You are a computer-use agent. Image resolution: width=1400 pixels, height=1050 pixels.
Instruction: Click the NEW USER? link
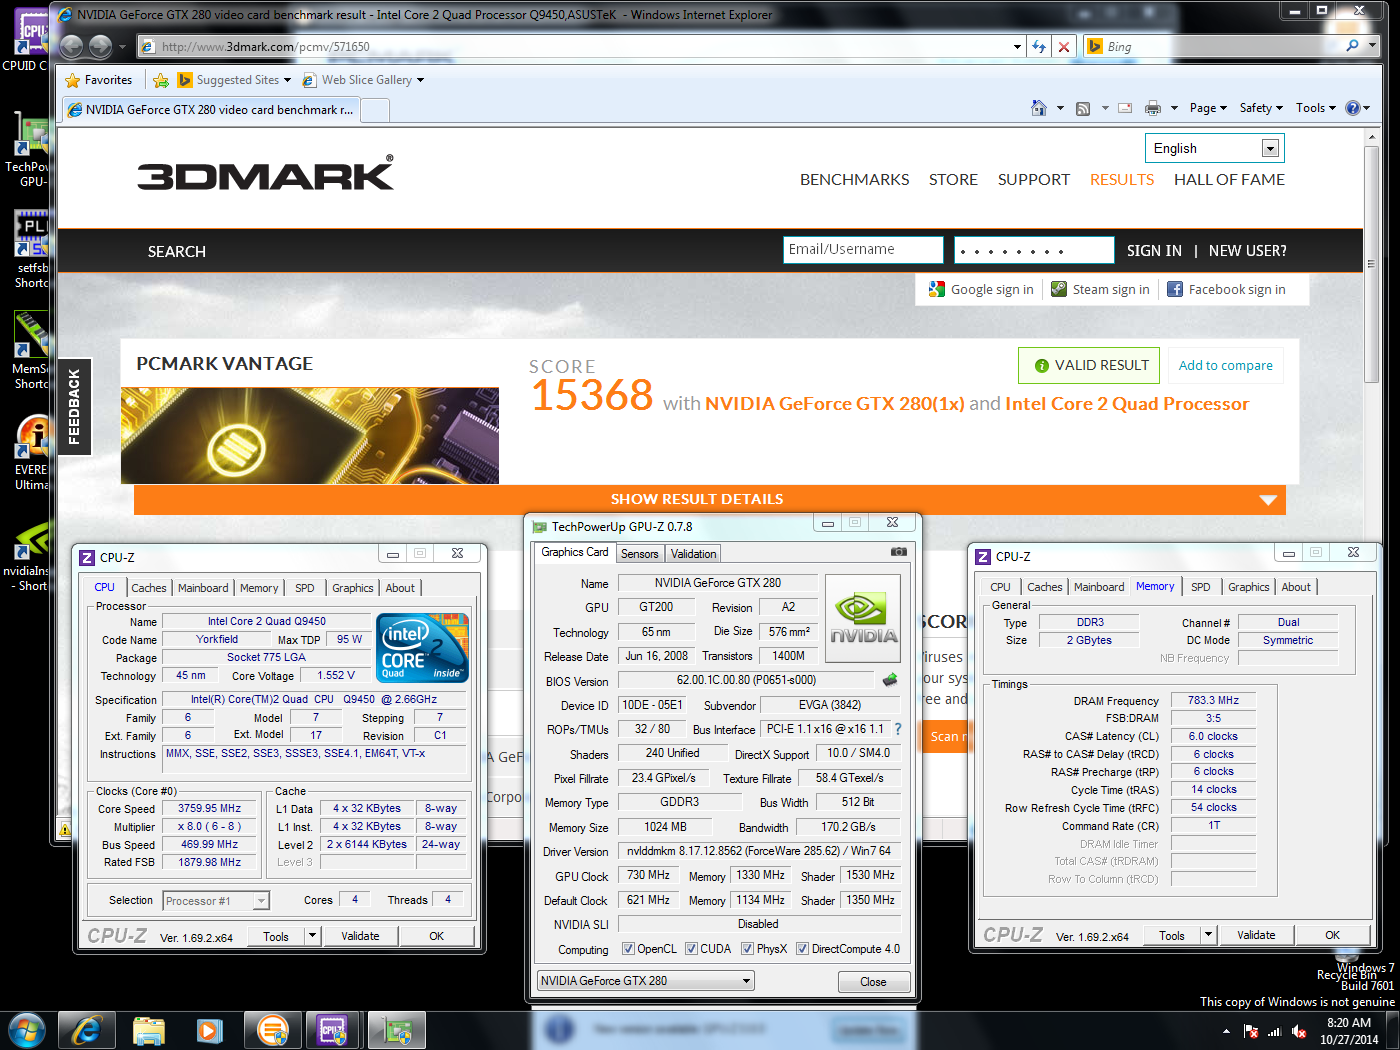pyautogui.click(x=1248, y=251)
